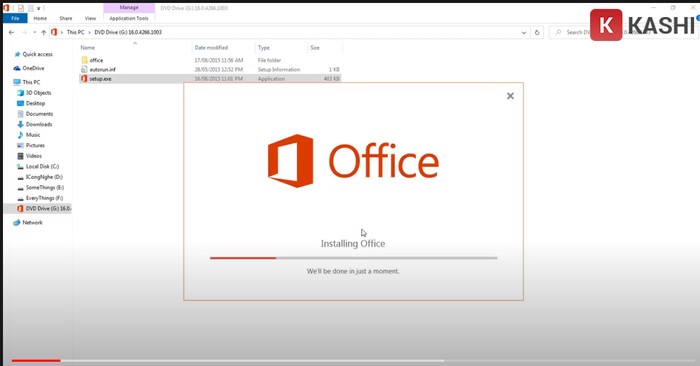This screenshot has width=700, height=366.
Task: Click the Setup Information type cell
Action: point(279,70)
